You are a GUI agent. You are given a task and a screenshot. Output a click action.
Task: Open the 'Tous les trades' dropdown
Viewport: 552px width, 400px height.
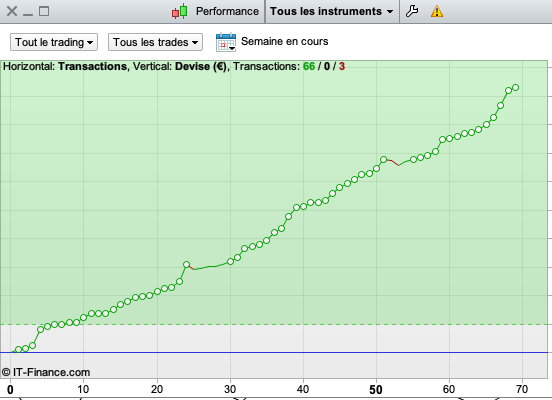point(155,42)
